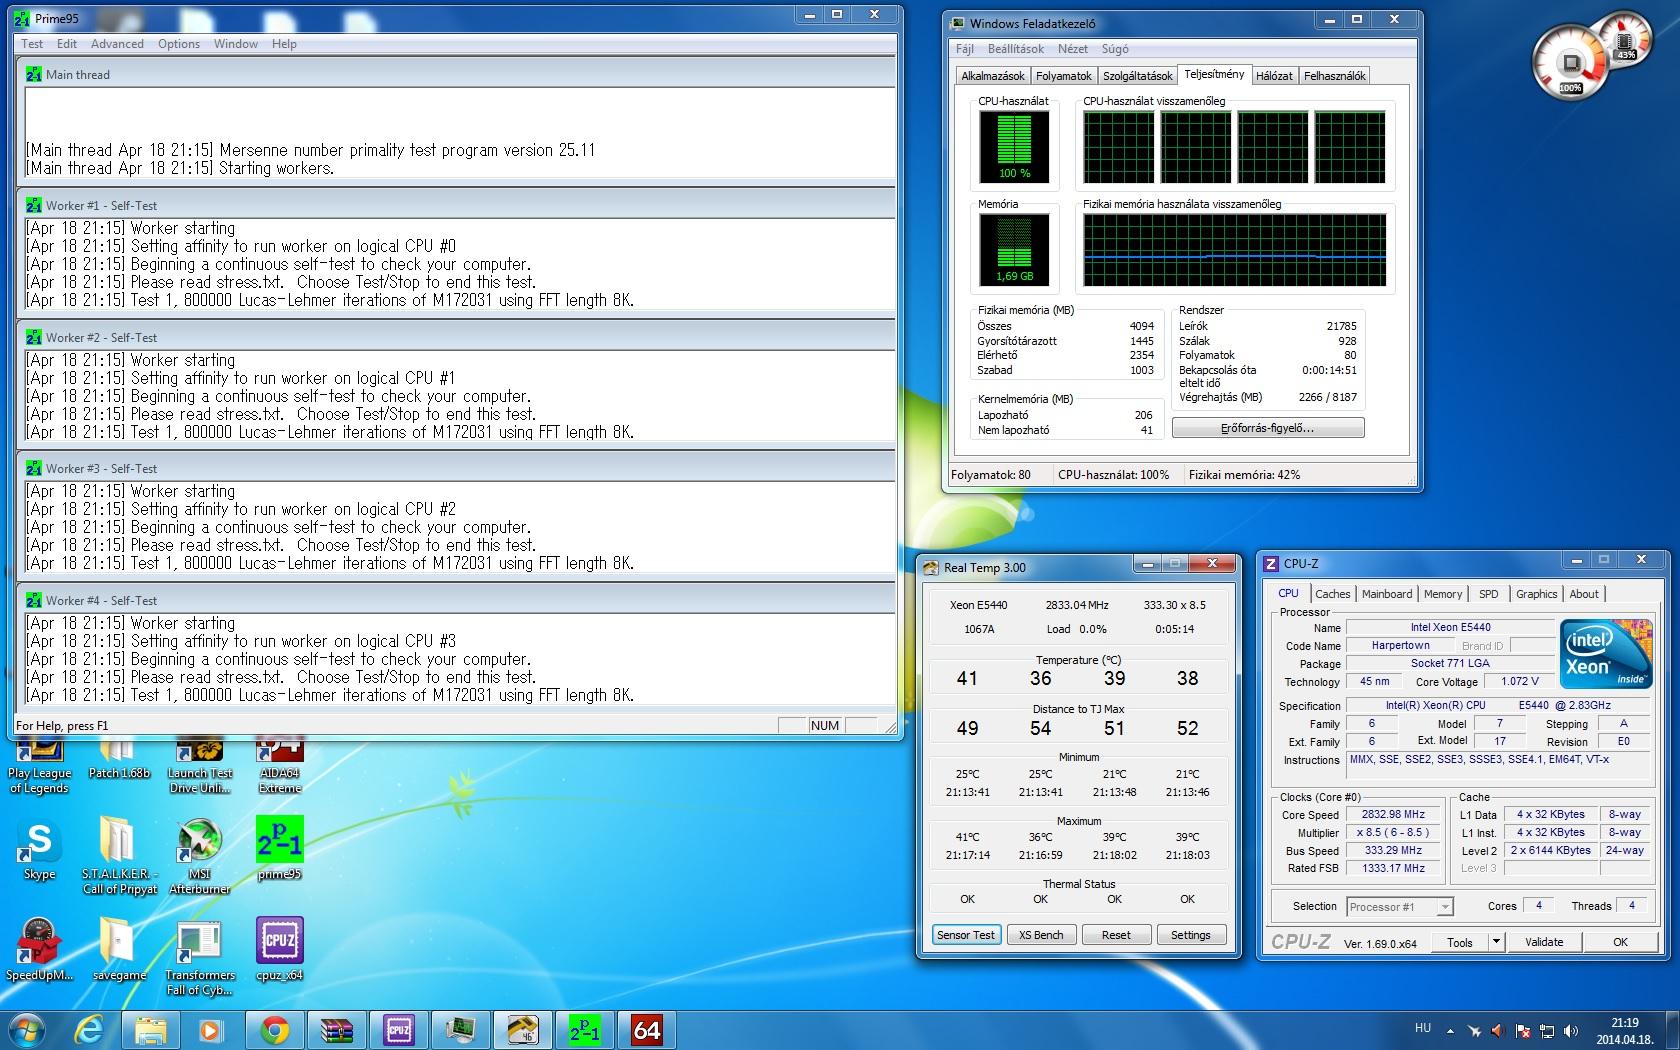Open the Beállítások menu in Task Manager
The height and width of the screenshot is (1050, 1680).
point(1016,49)
